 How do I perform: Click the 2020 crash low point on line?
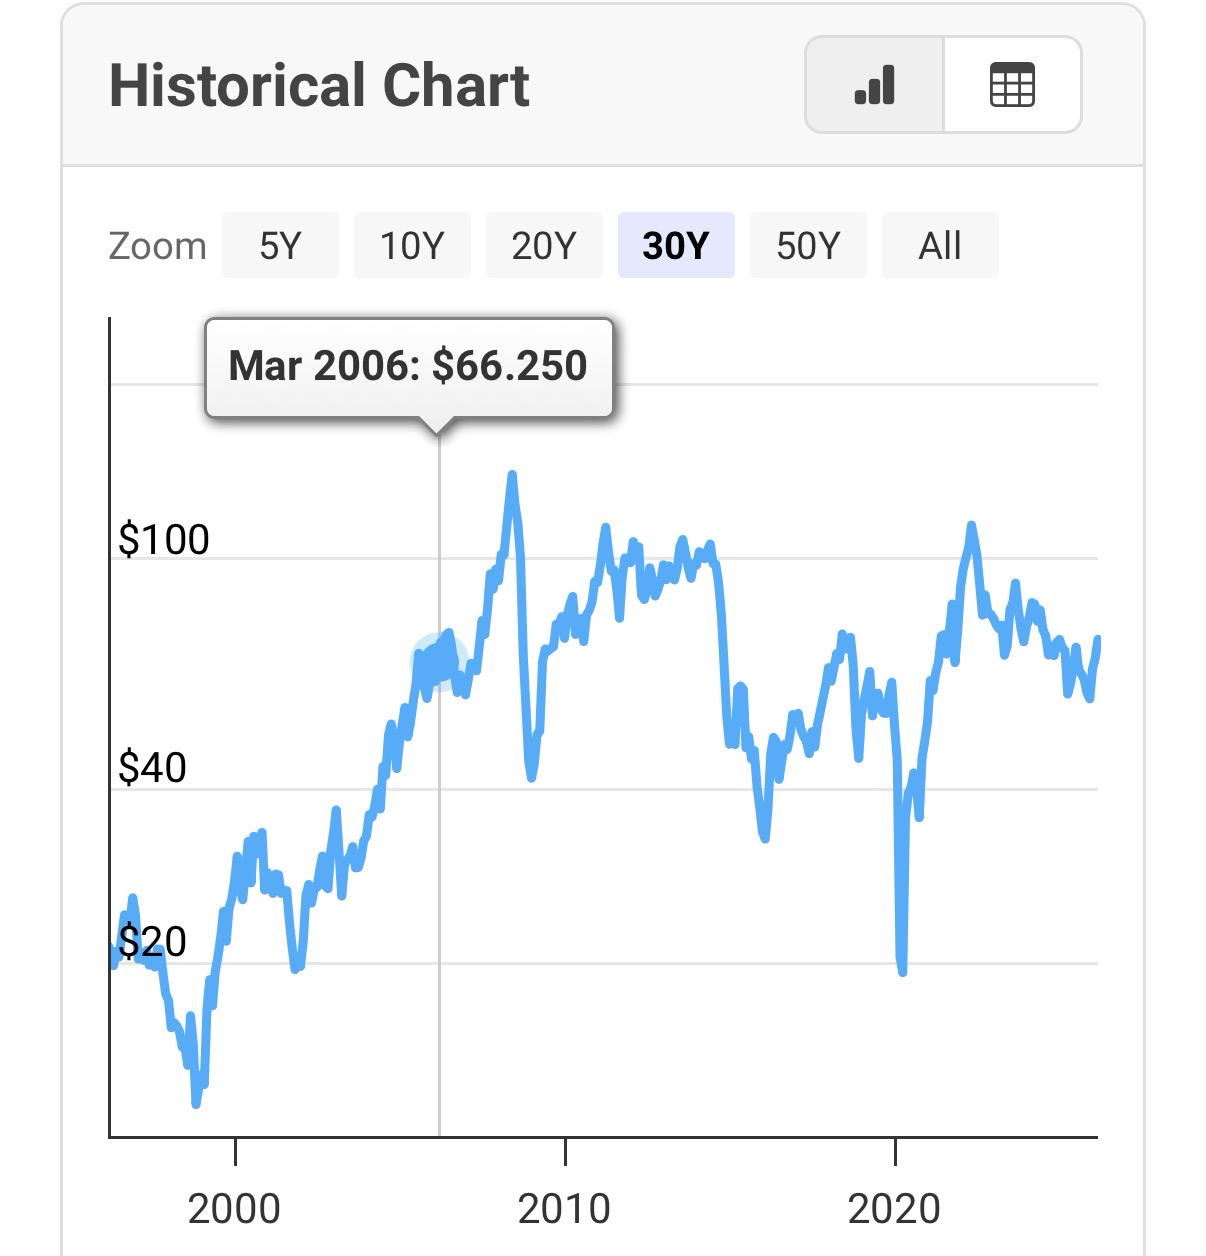pos(902,970)
